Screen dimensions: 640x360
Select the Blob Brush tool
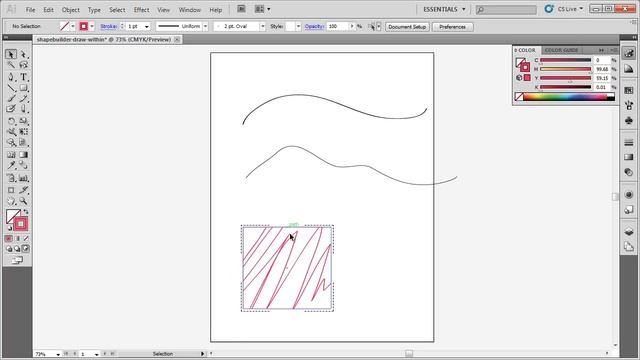(11, 109)
